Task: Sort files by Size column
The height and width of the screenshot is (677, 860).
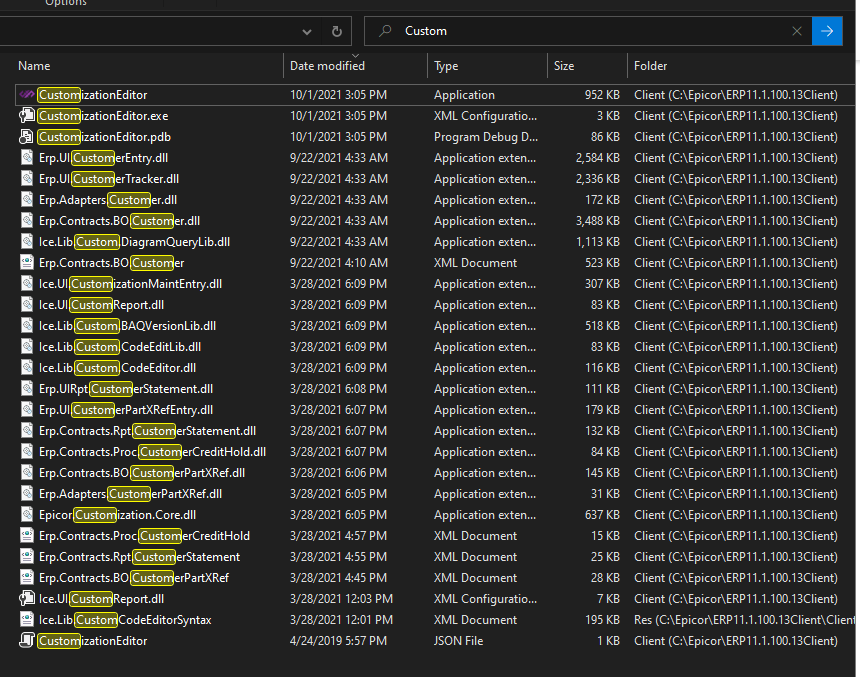Action: point(564,66)
